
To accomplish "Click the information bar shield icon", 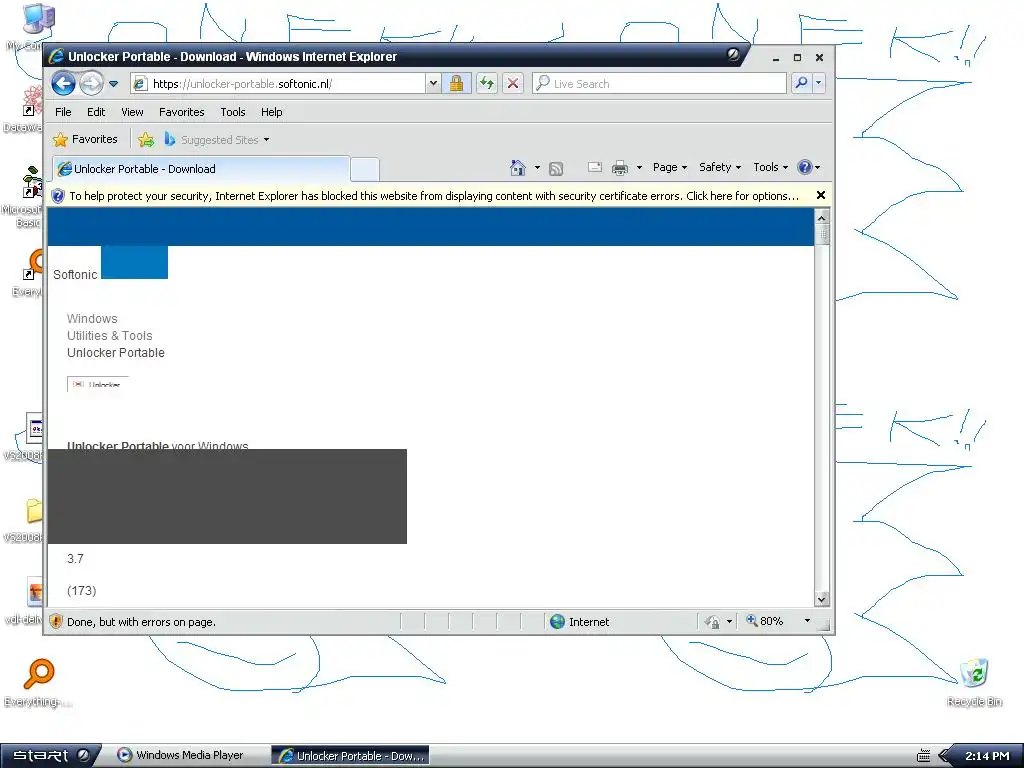I will pyautogui.click(x=58, y=196).
